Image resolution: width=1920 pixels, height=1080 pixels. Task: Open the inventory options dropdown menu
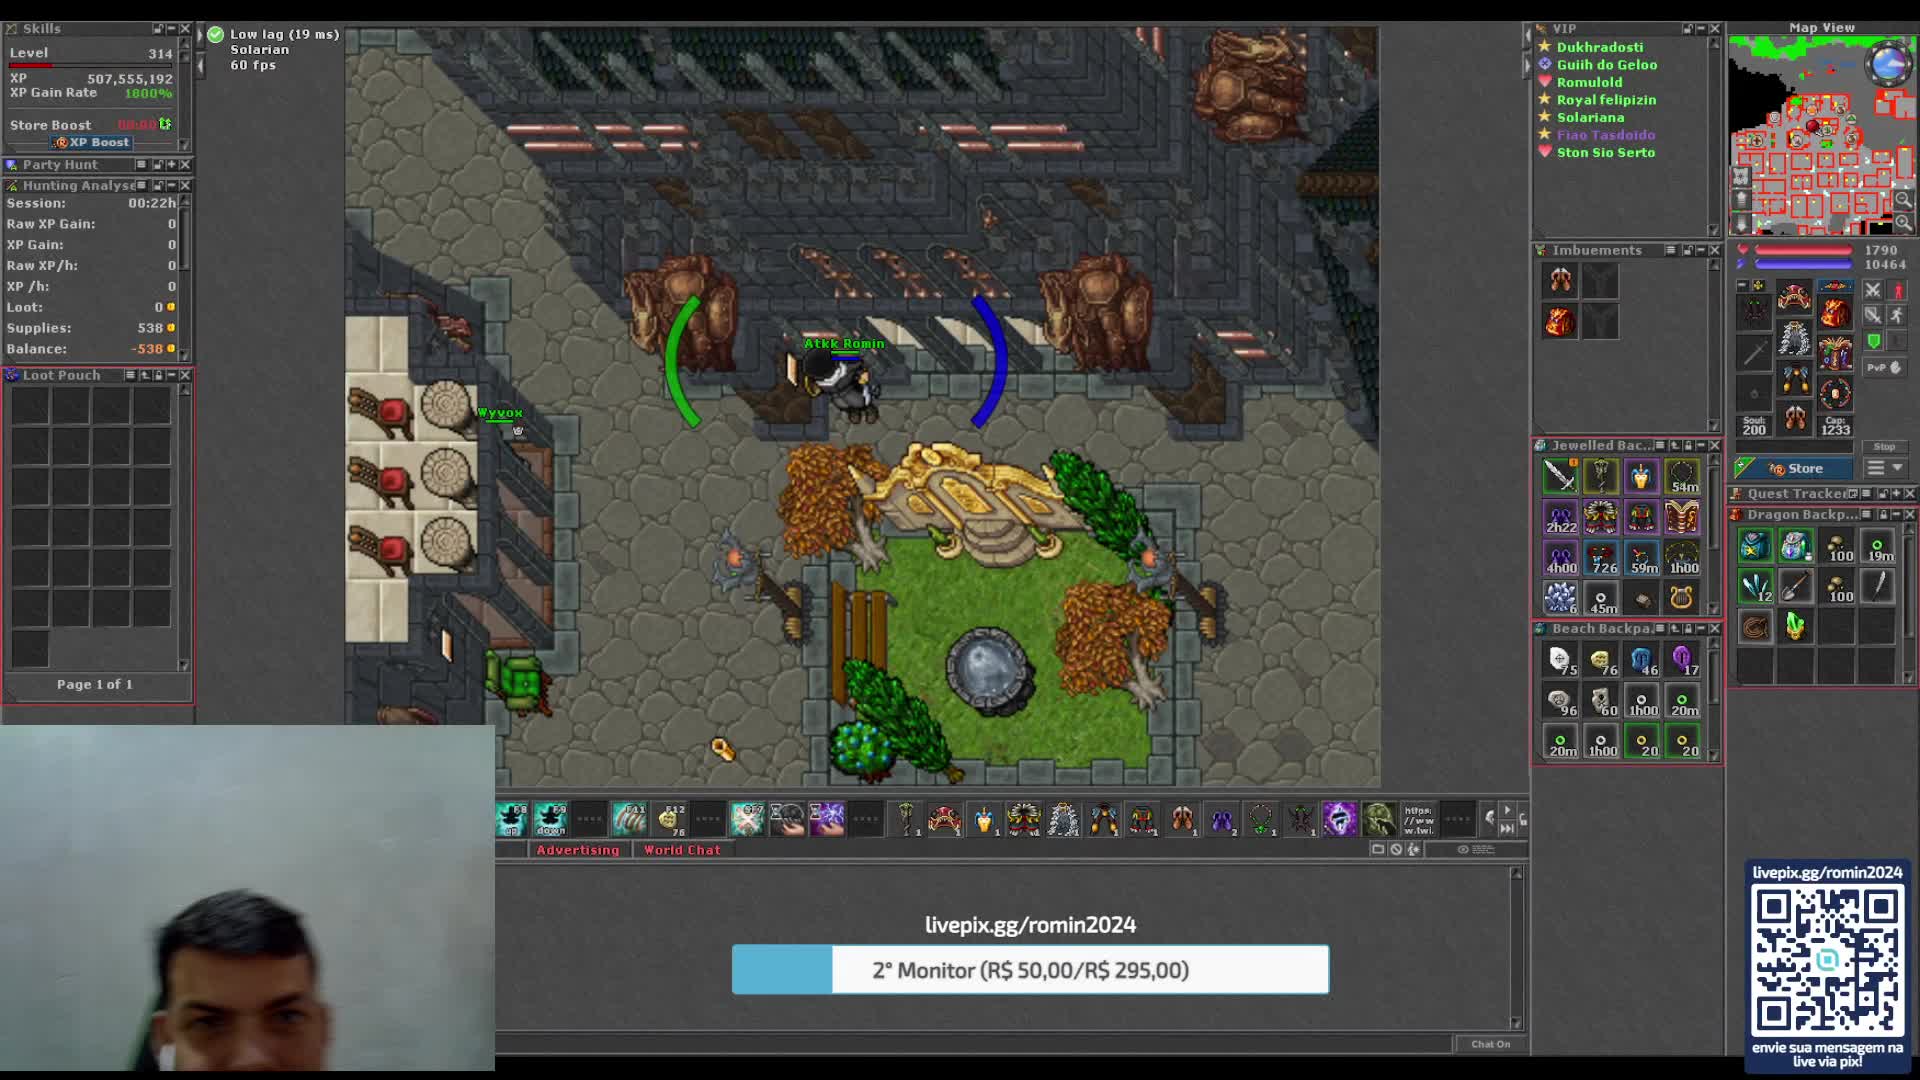(x=1885, y=468)
